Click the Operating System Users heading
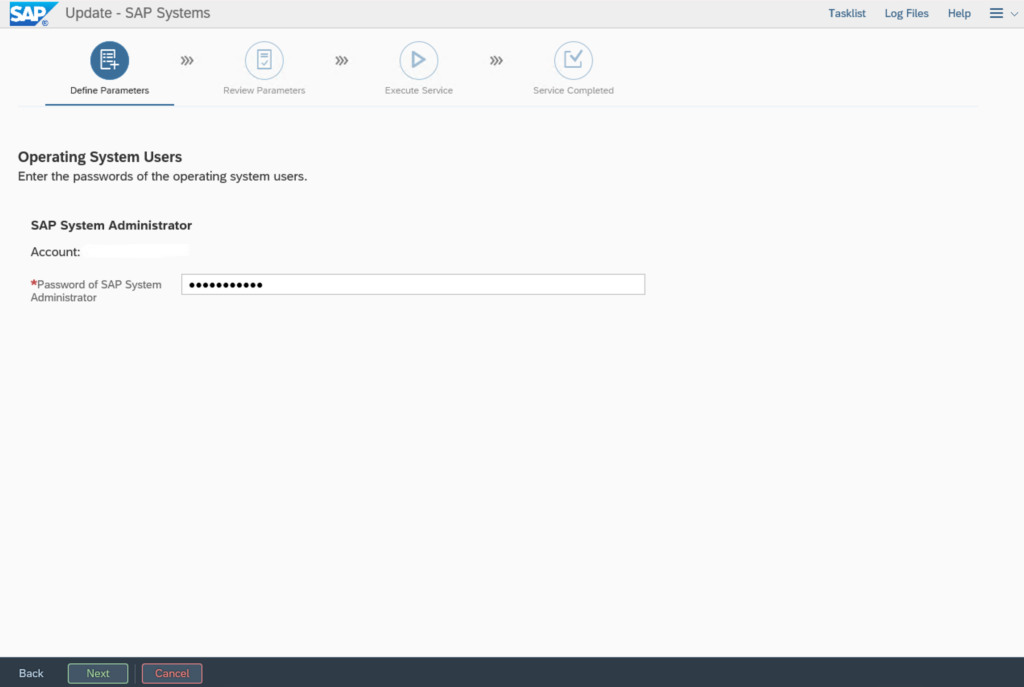This screenshot has height=687, width=1024. [100, 157]
